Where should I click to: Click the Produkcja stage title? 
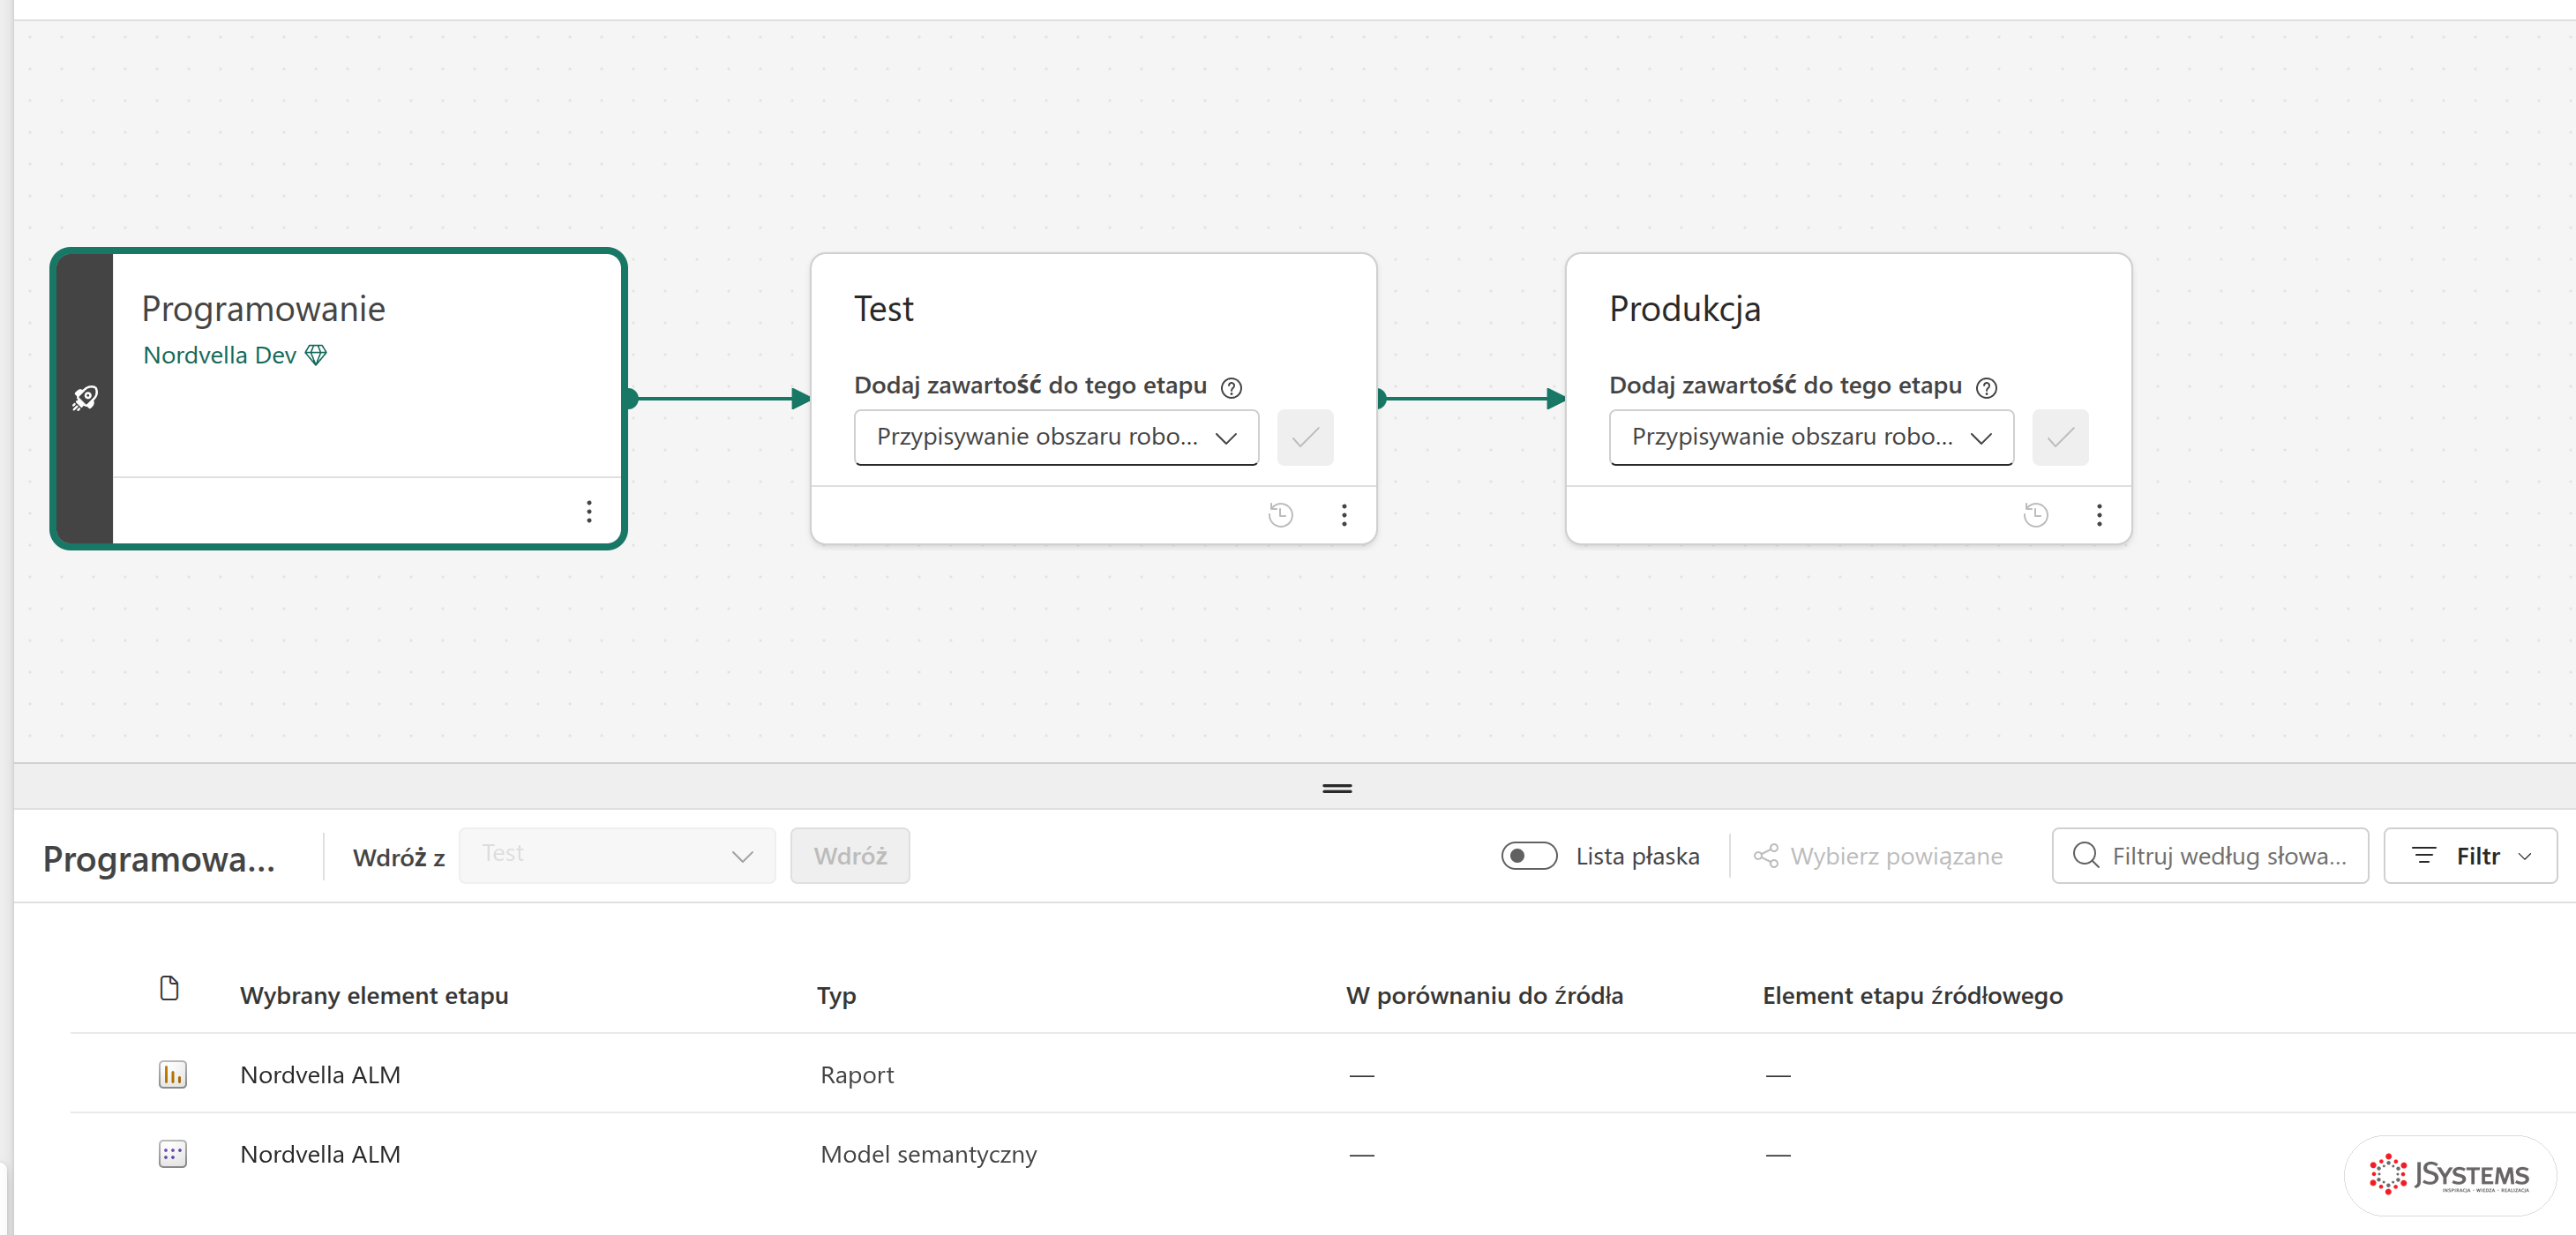(x=1685, y=309)
